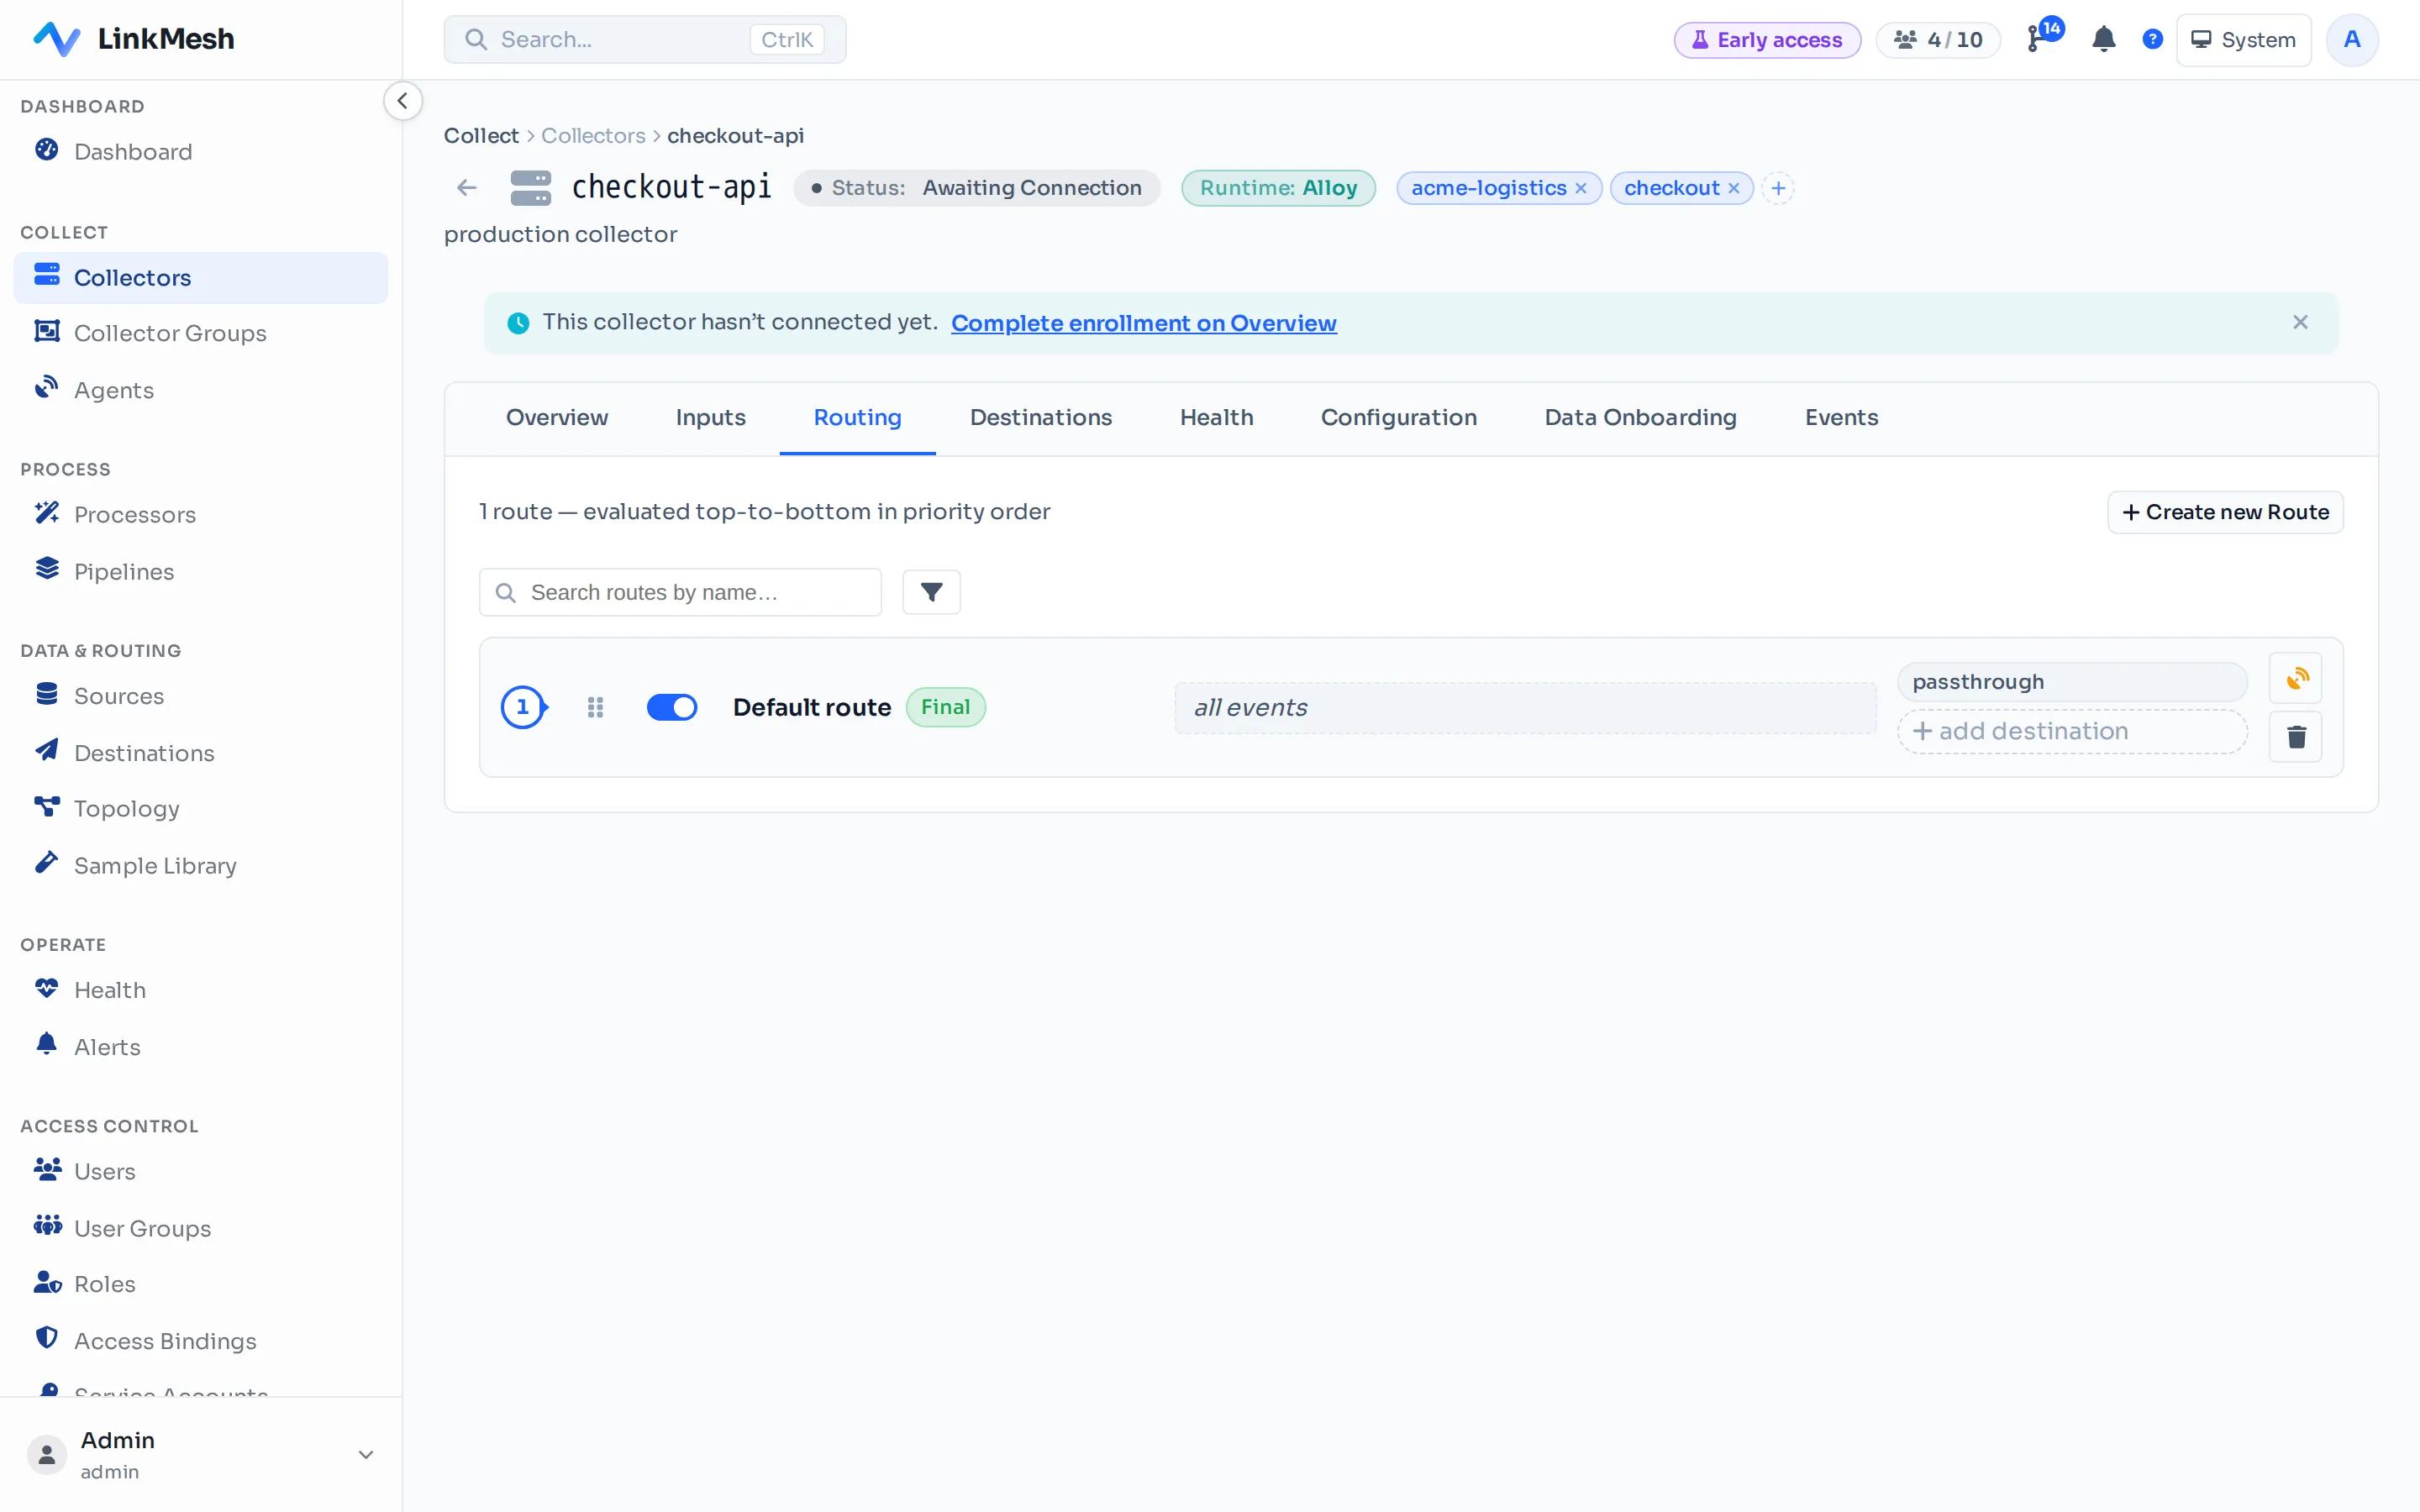2420x1512 pixels.
Task: Open the Health tab
Action: [1216, 418]
